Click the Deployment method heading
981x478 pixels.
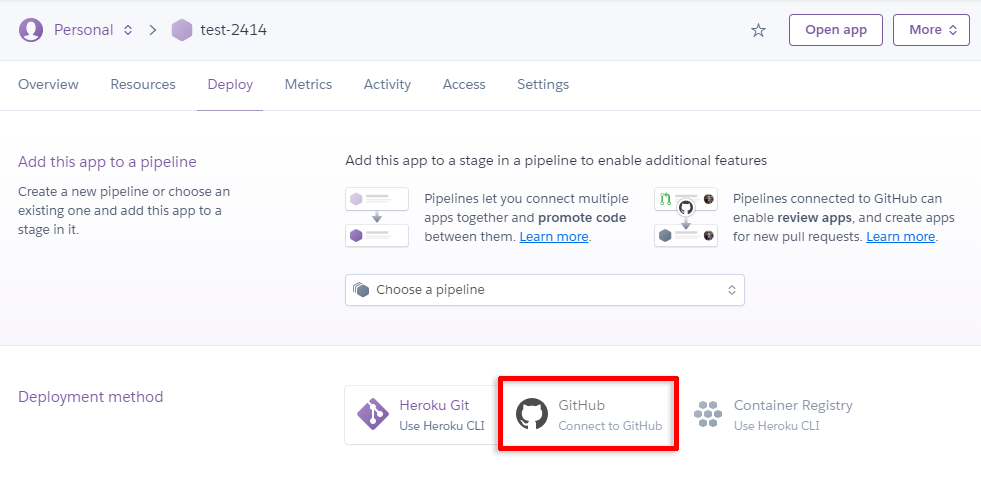point(91,397)
